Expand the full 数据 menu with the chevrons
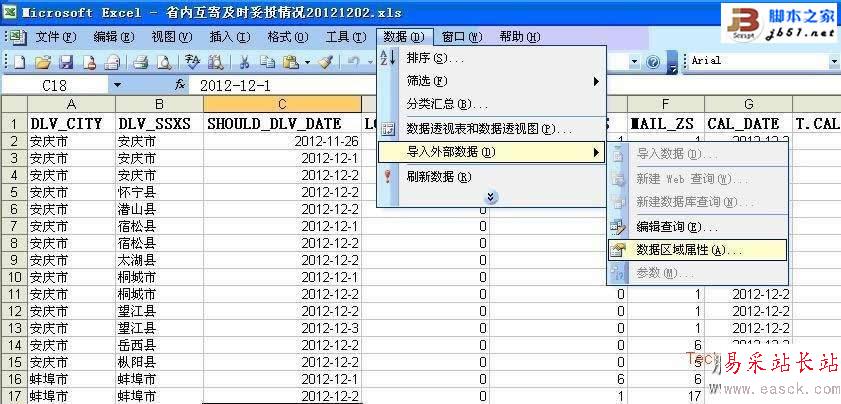Image resolution: width=841 pixels, height=404 pixels. [x=491, y=197]
